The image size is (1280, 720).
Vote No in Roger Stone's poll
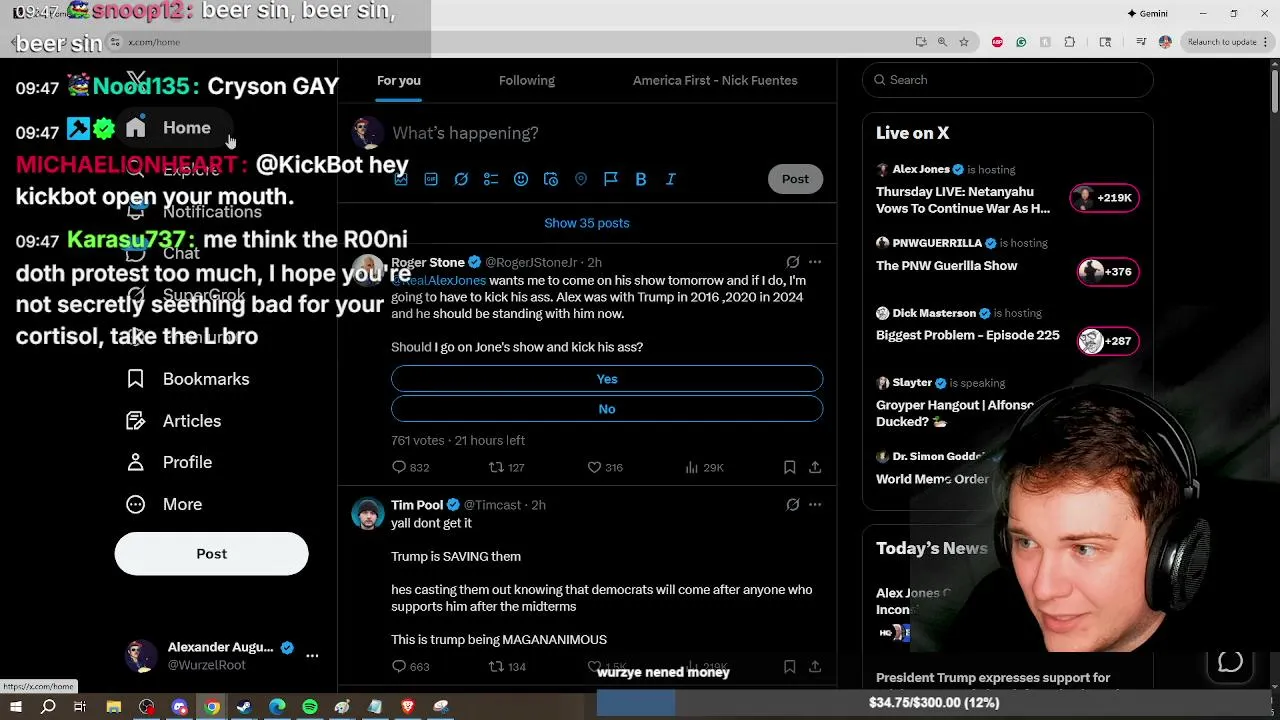(x=607, y=409)
